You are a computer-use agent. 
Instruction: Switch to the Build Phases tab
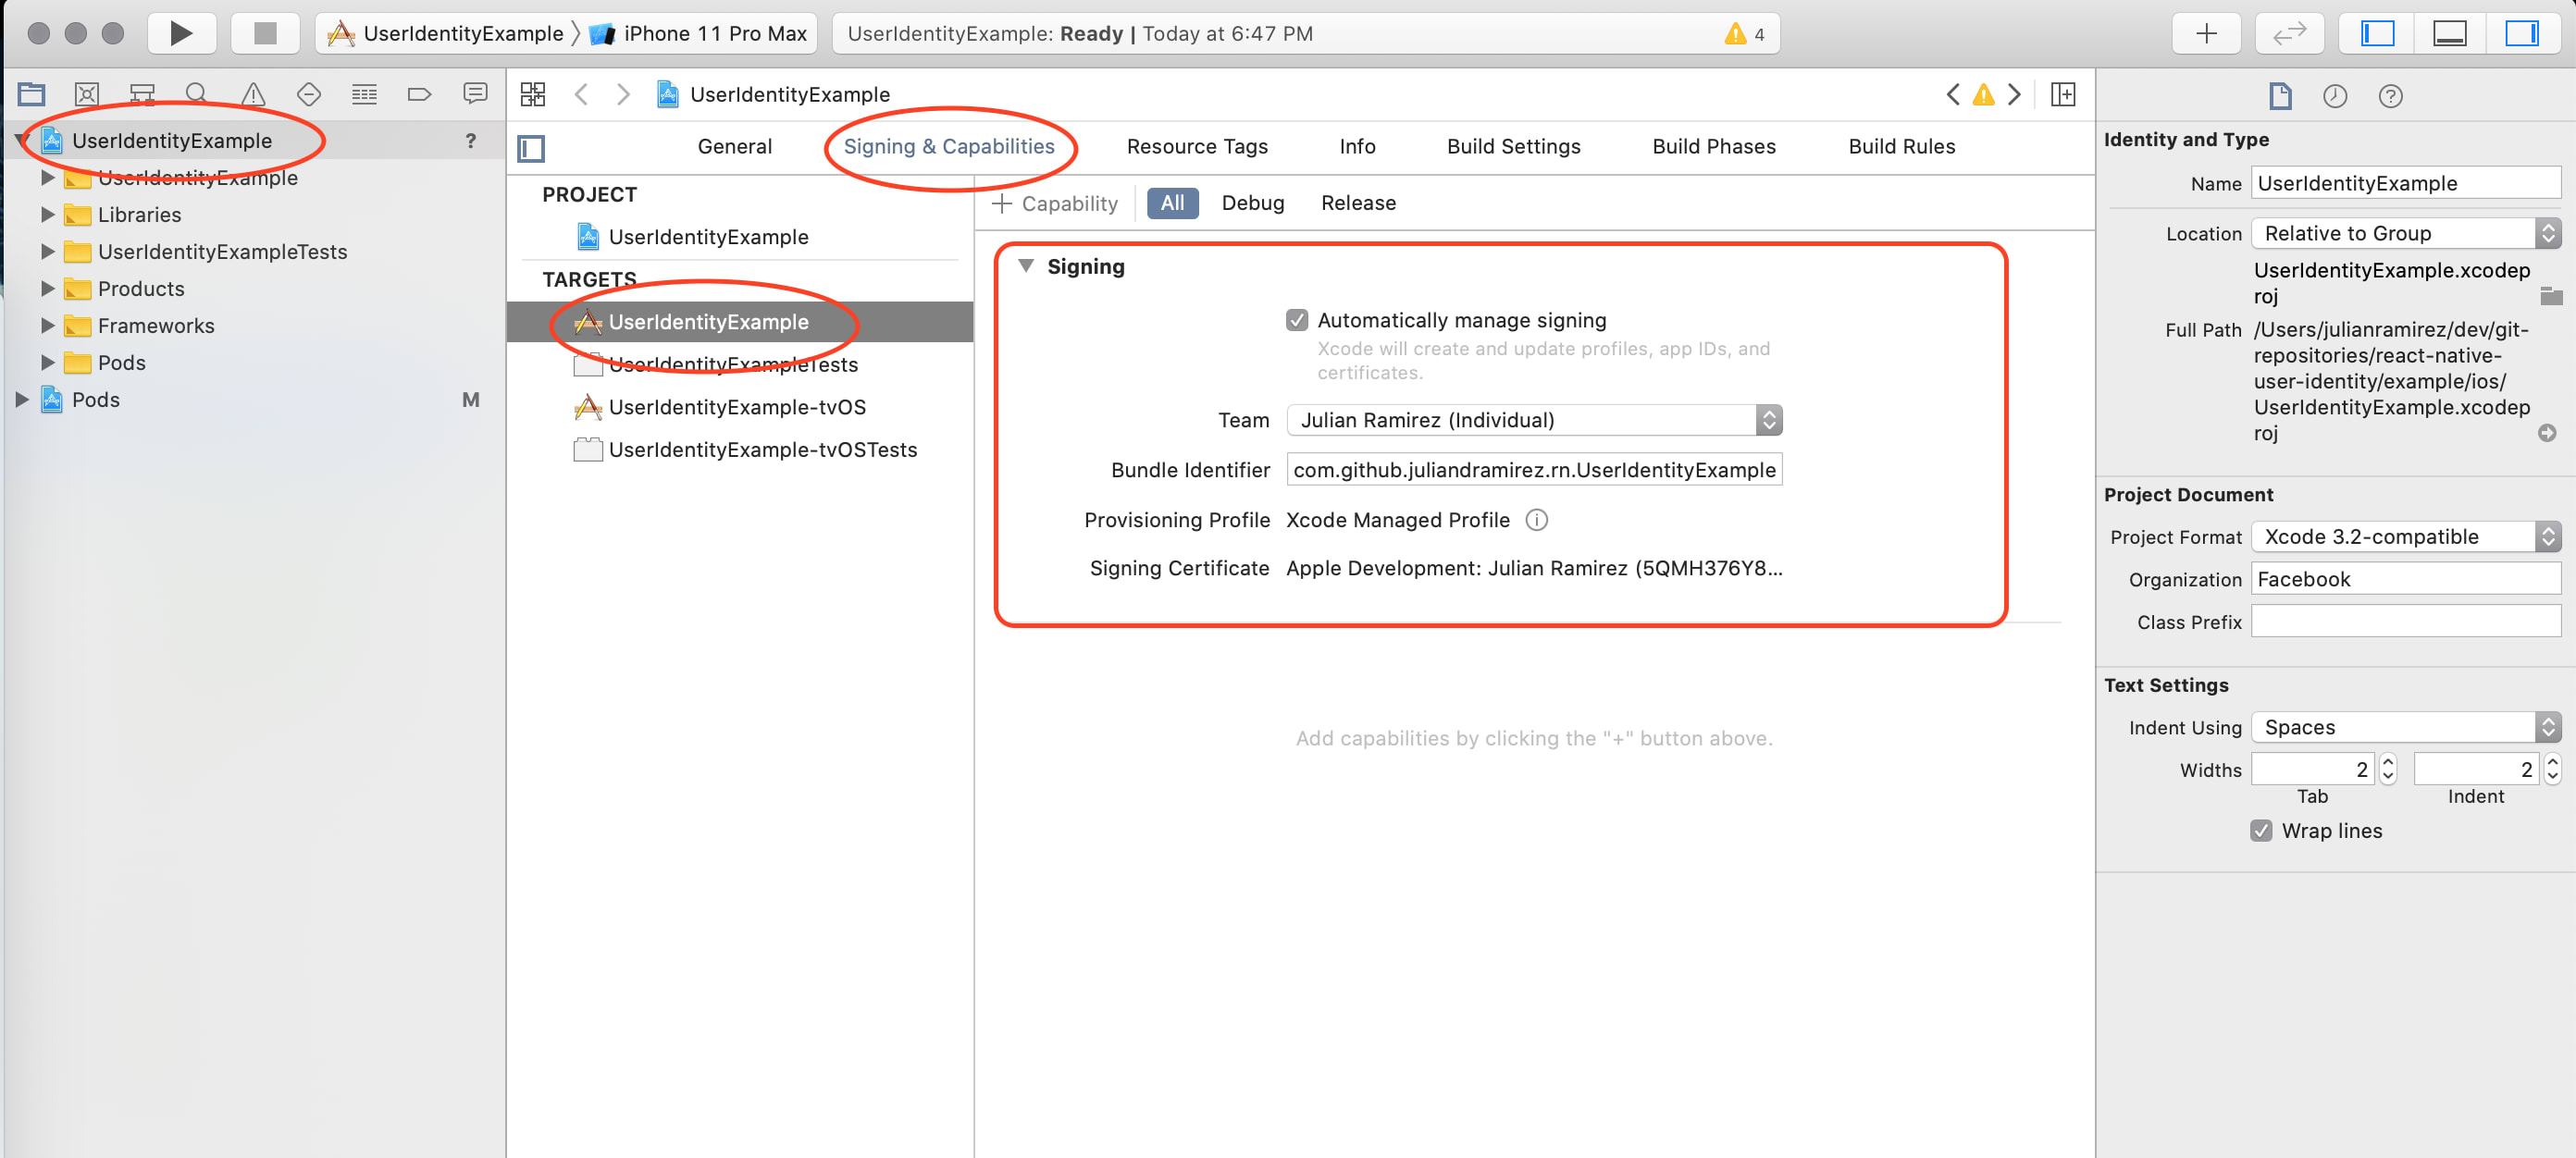tap(1714, 146)
